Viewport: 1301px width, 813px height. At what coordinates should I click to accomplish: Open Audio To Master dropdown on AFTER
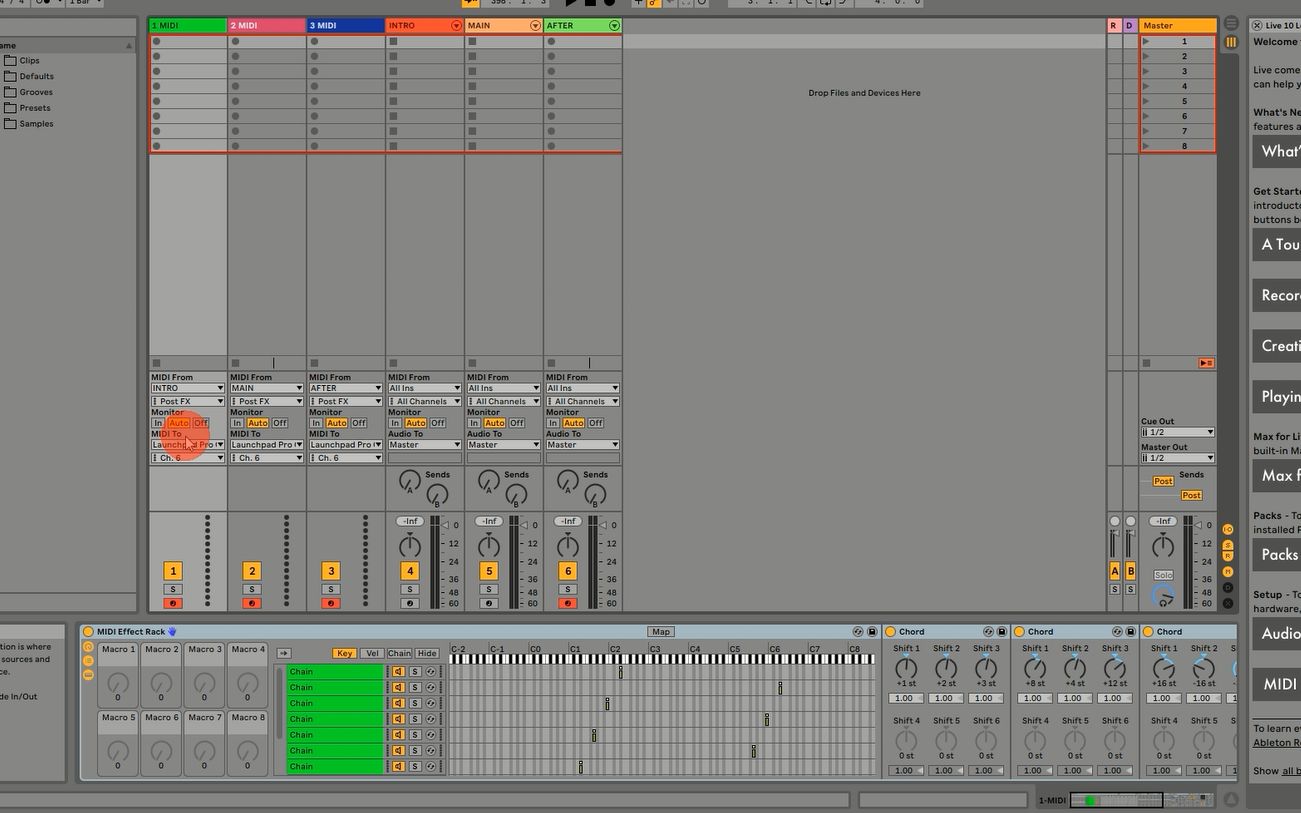pos(583,445)
